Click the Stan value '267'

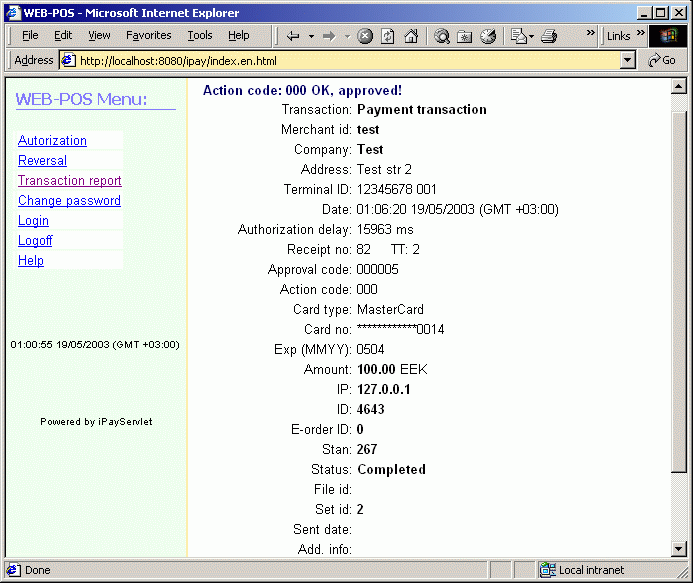367,450
